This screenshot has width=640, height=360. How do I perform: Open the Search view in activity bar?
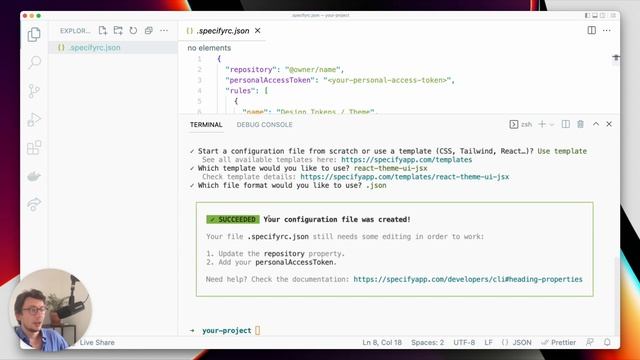tap(34, 62)
